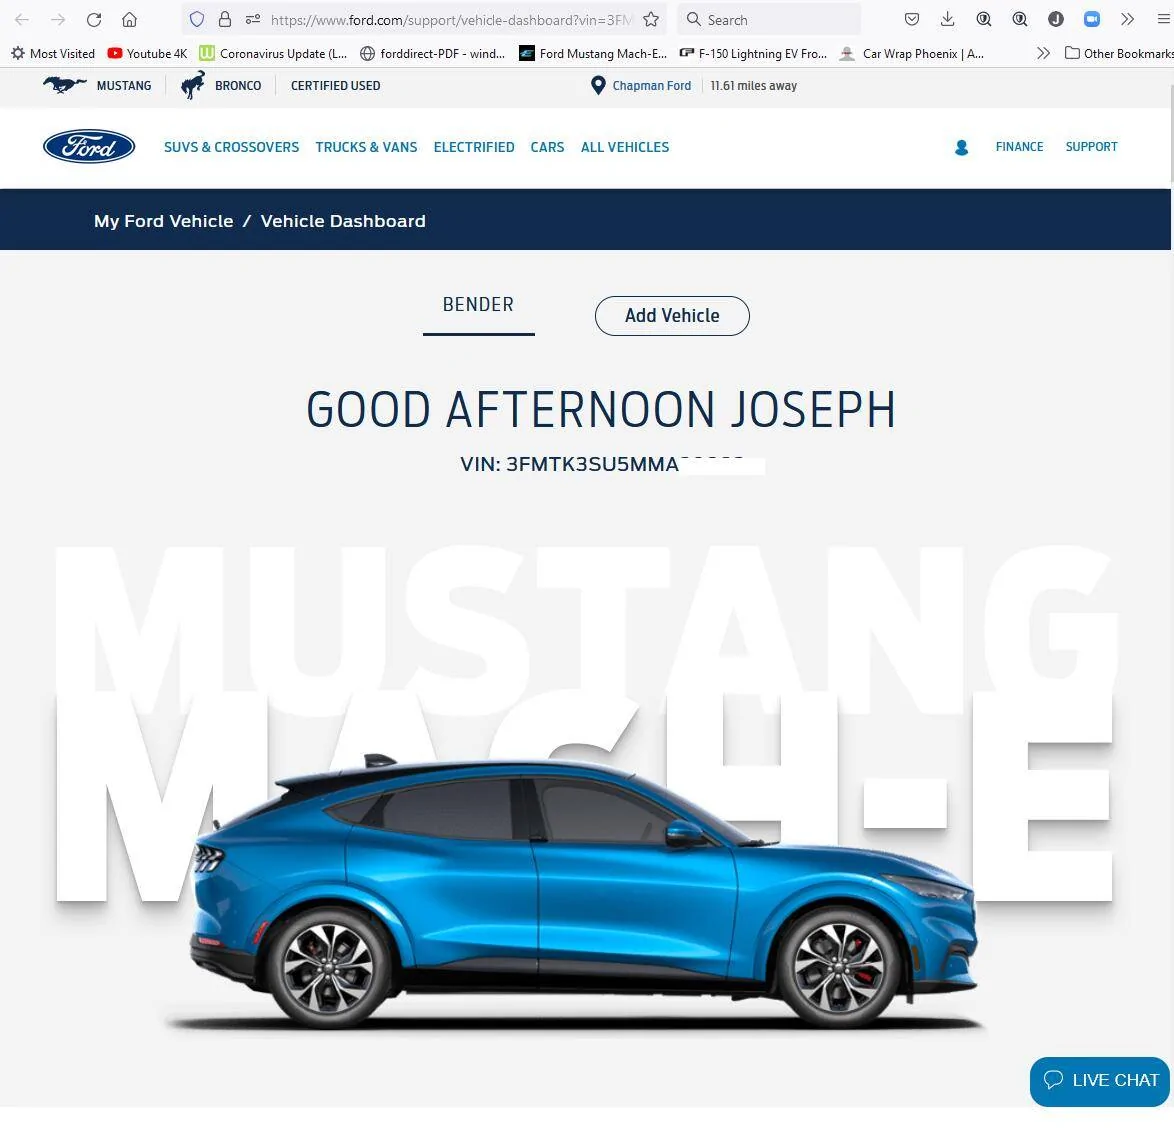Open the Coronavirus Update bookmark
1174x1134 pixels.
pos(273,53)
